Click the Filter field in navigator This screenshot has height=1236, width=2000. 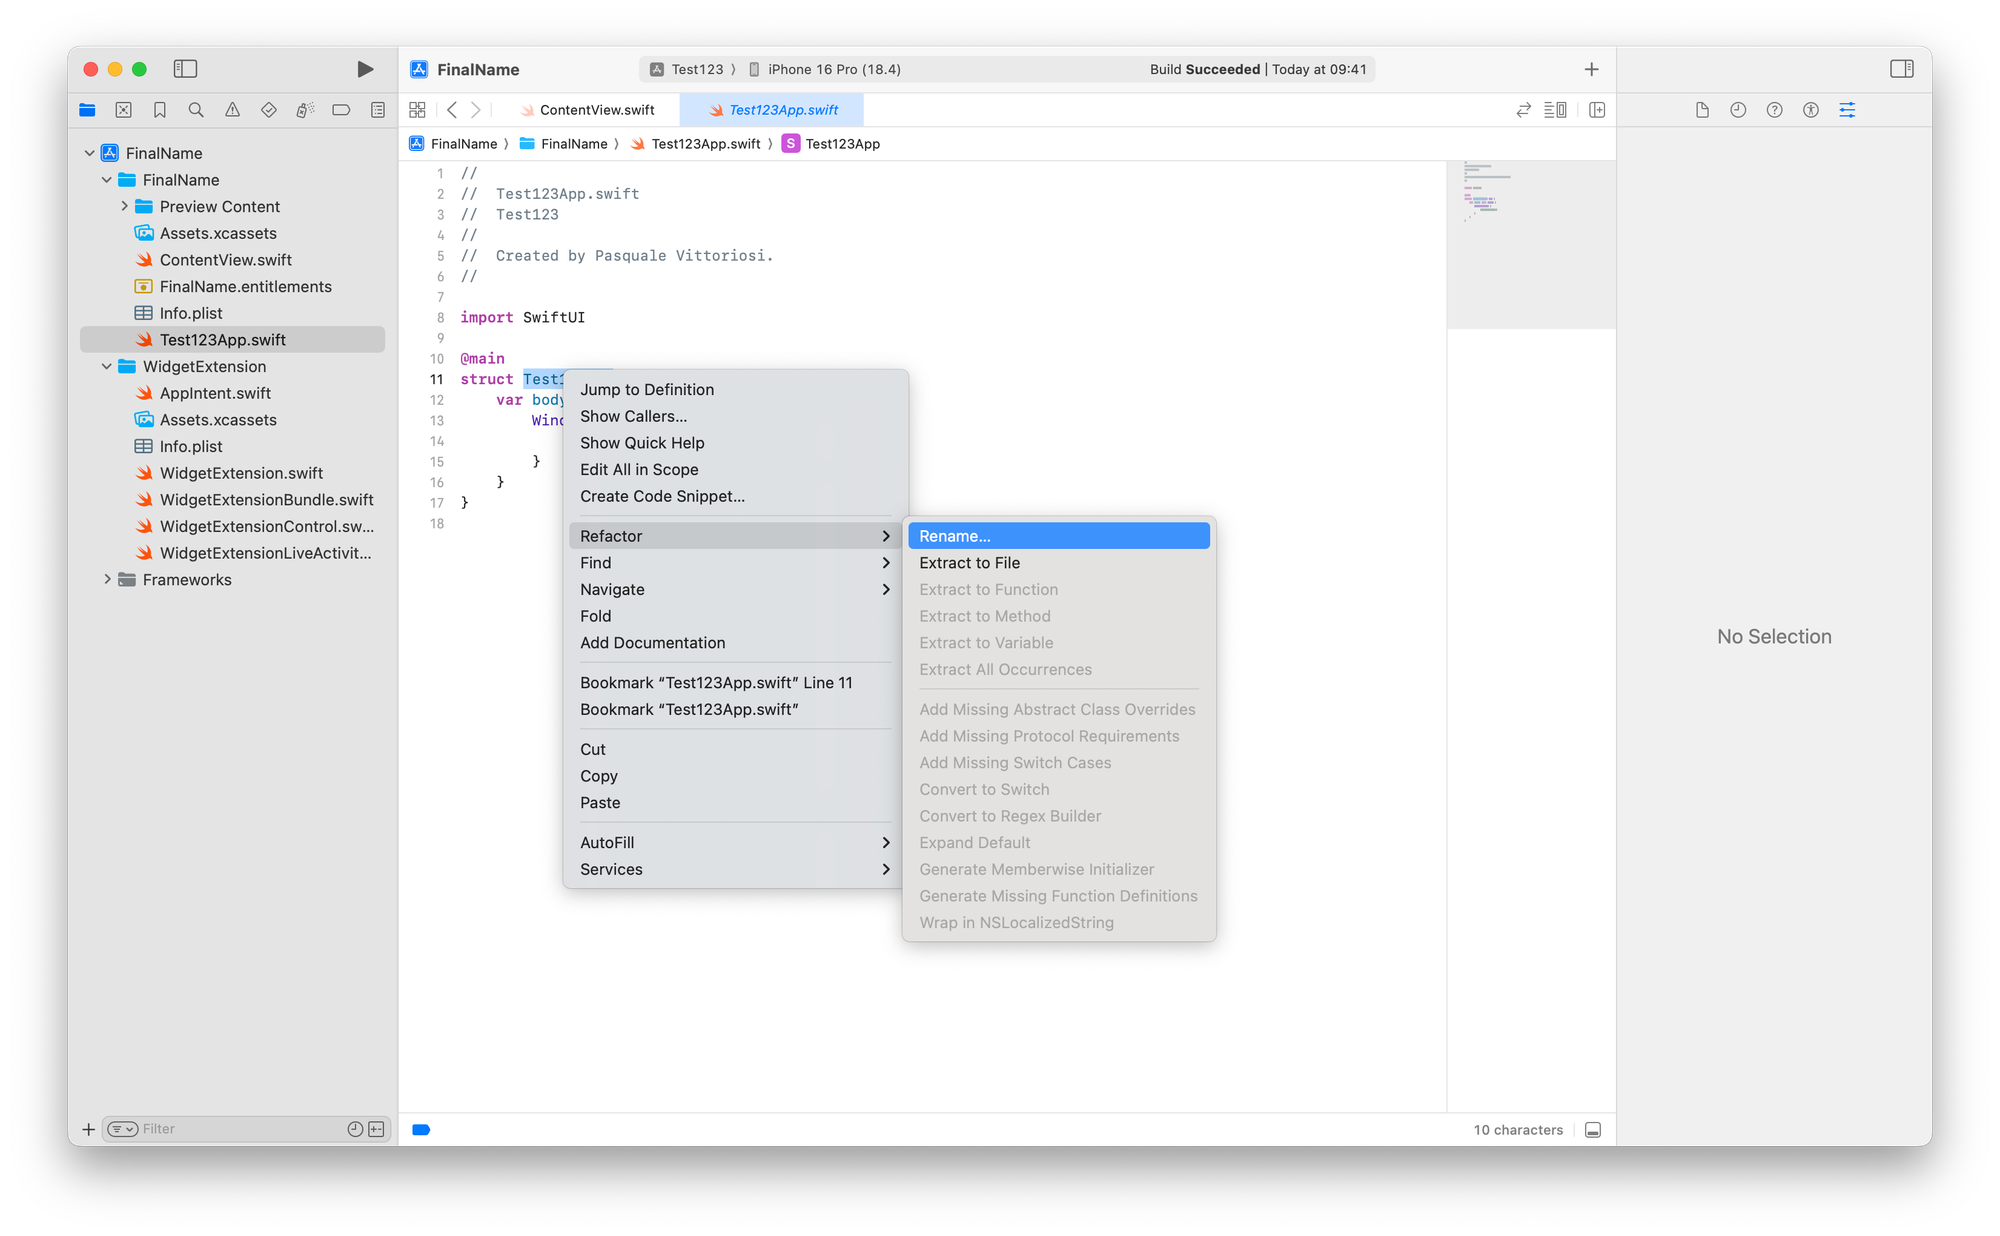point(240,1129)
